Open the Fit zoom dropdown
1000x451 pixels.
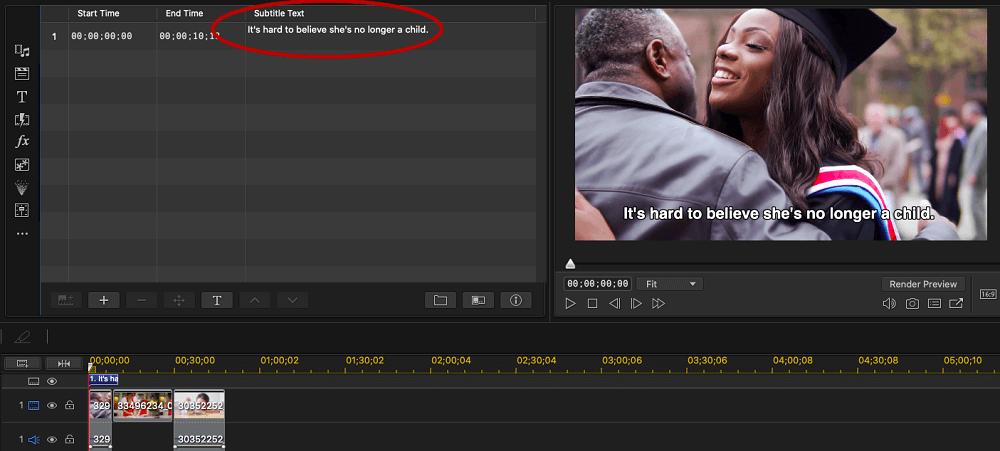click(670, 284)
